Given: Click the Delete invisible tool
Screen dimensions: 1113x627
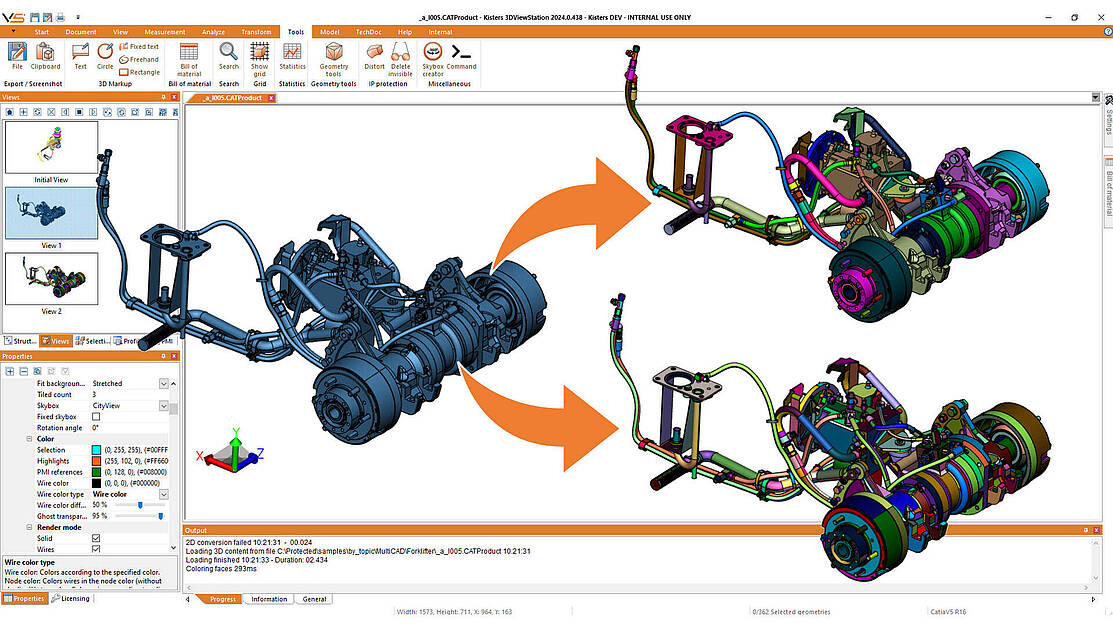Looking at the screenshot, I should coord(400,59).
